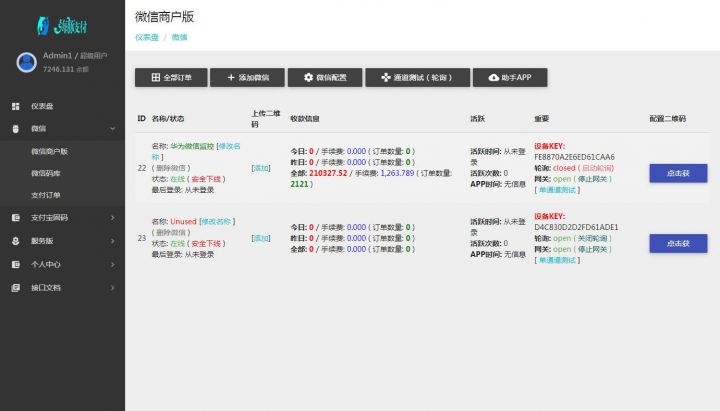Image resolution: width=720 pixels, height=411 pixels.
Task: Click the Alipay QR icon beside 支付宝固码
Action: tap(16, 218)
